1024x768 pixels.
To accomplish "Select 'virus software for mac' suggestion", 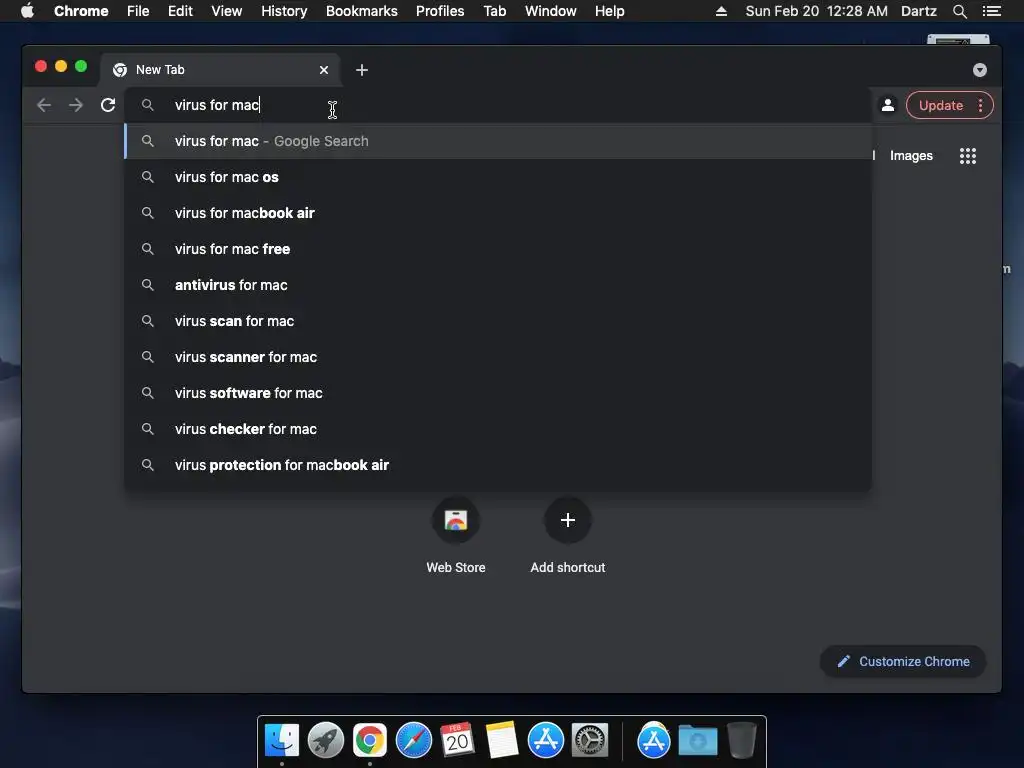I will pyautogui.click(x=498, y=392).
